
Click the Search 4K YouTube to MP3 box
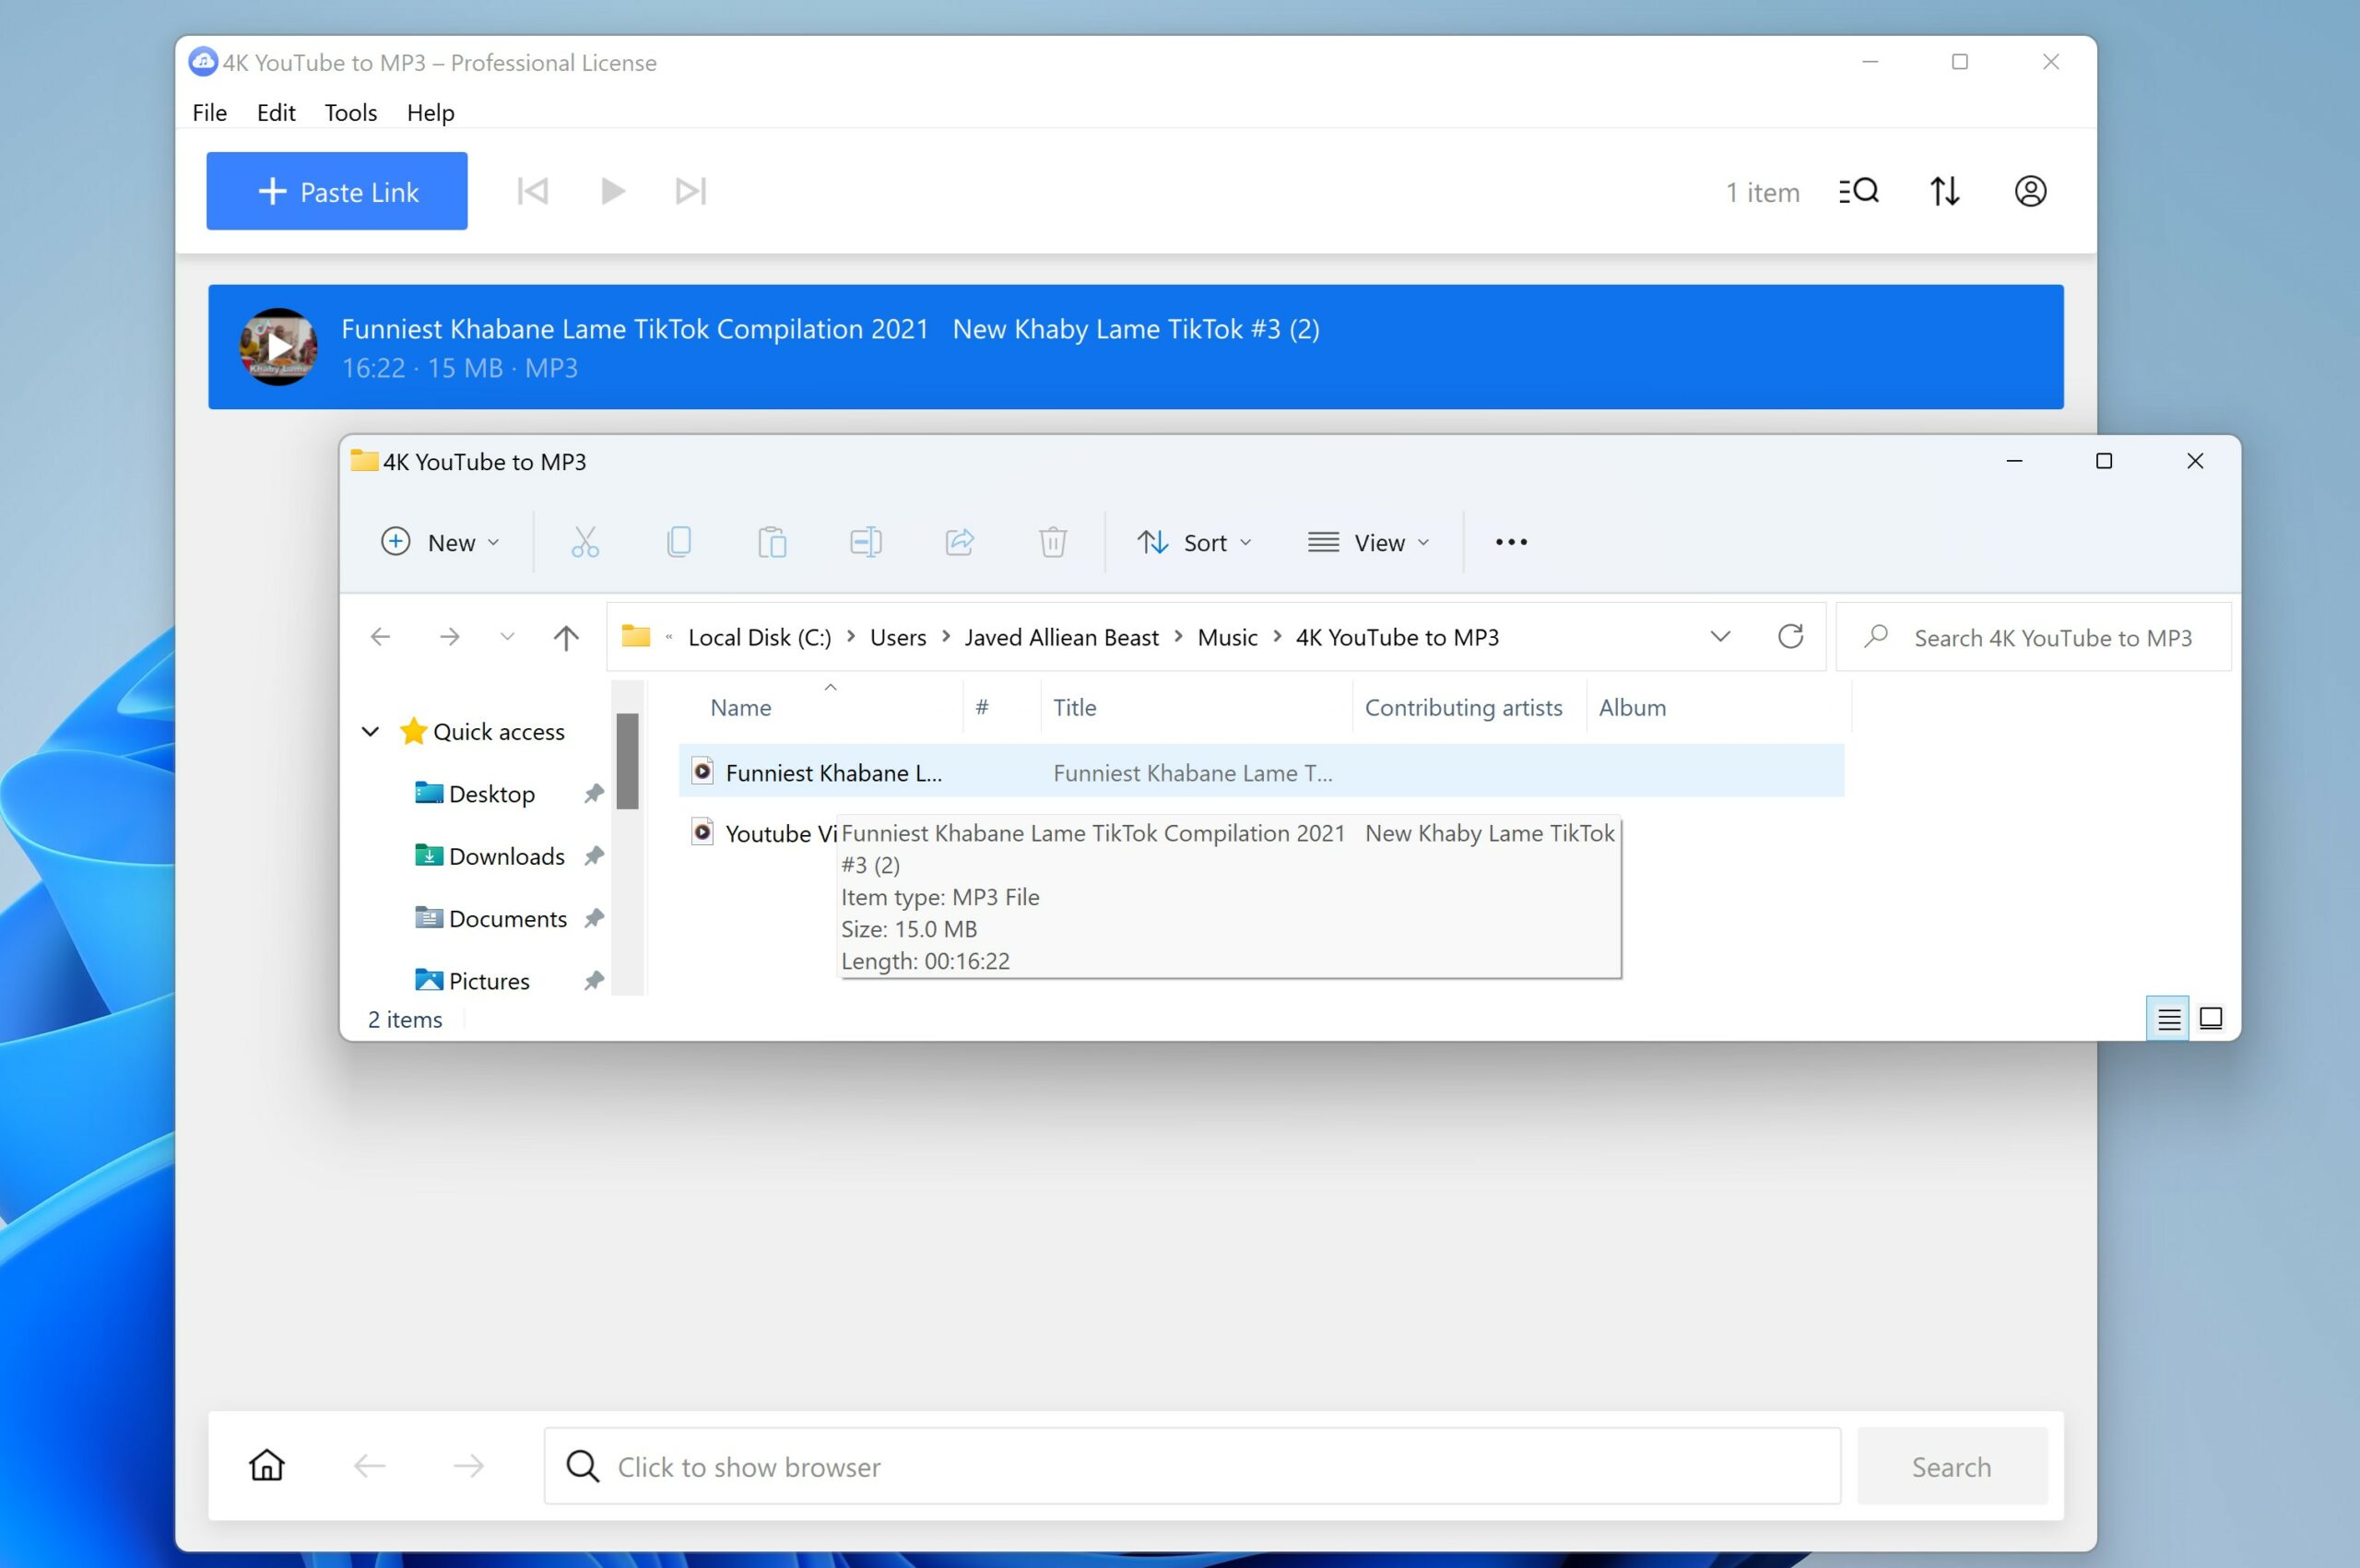pos(2034,637)
